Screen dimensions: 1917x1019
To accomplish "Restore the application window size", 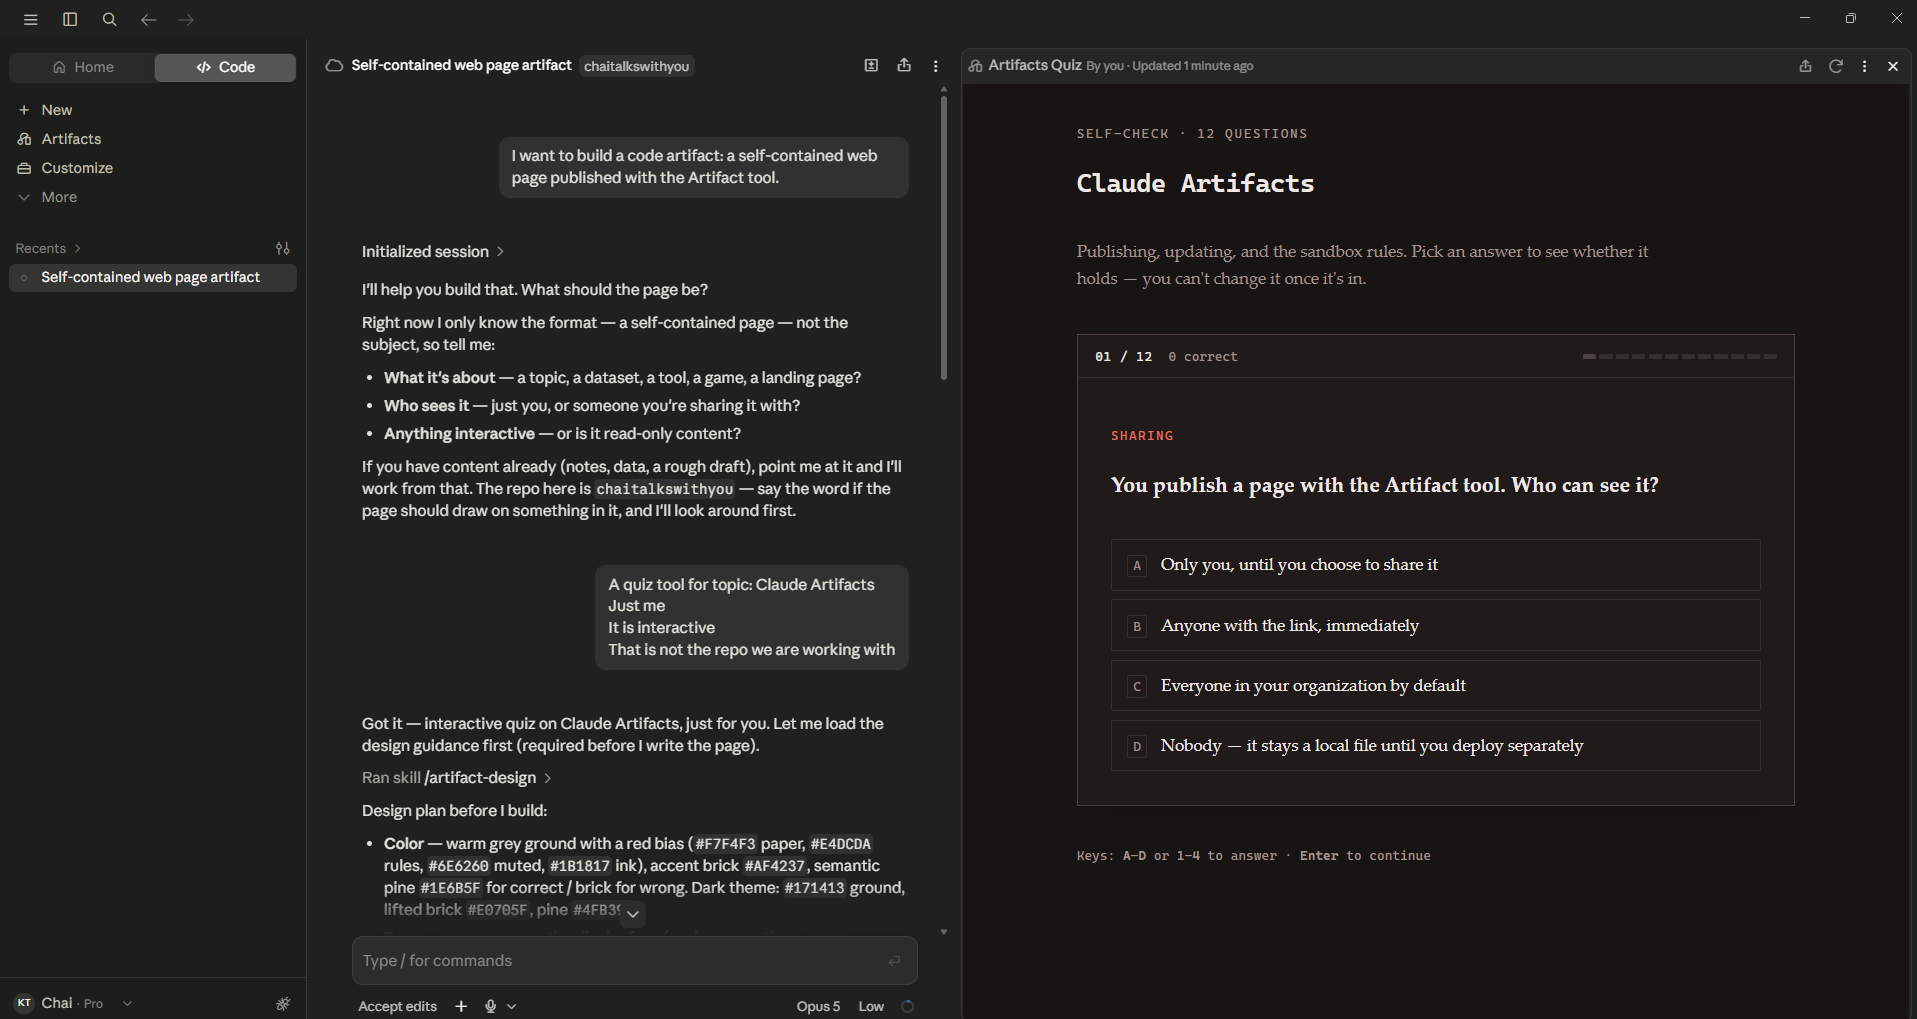I will pyautogui.click(x=1850, y=18).
